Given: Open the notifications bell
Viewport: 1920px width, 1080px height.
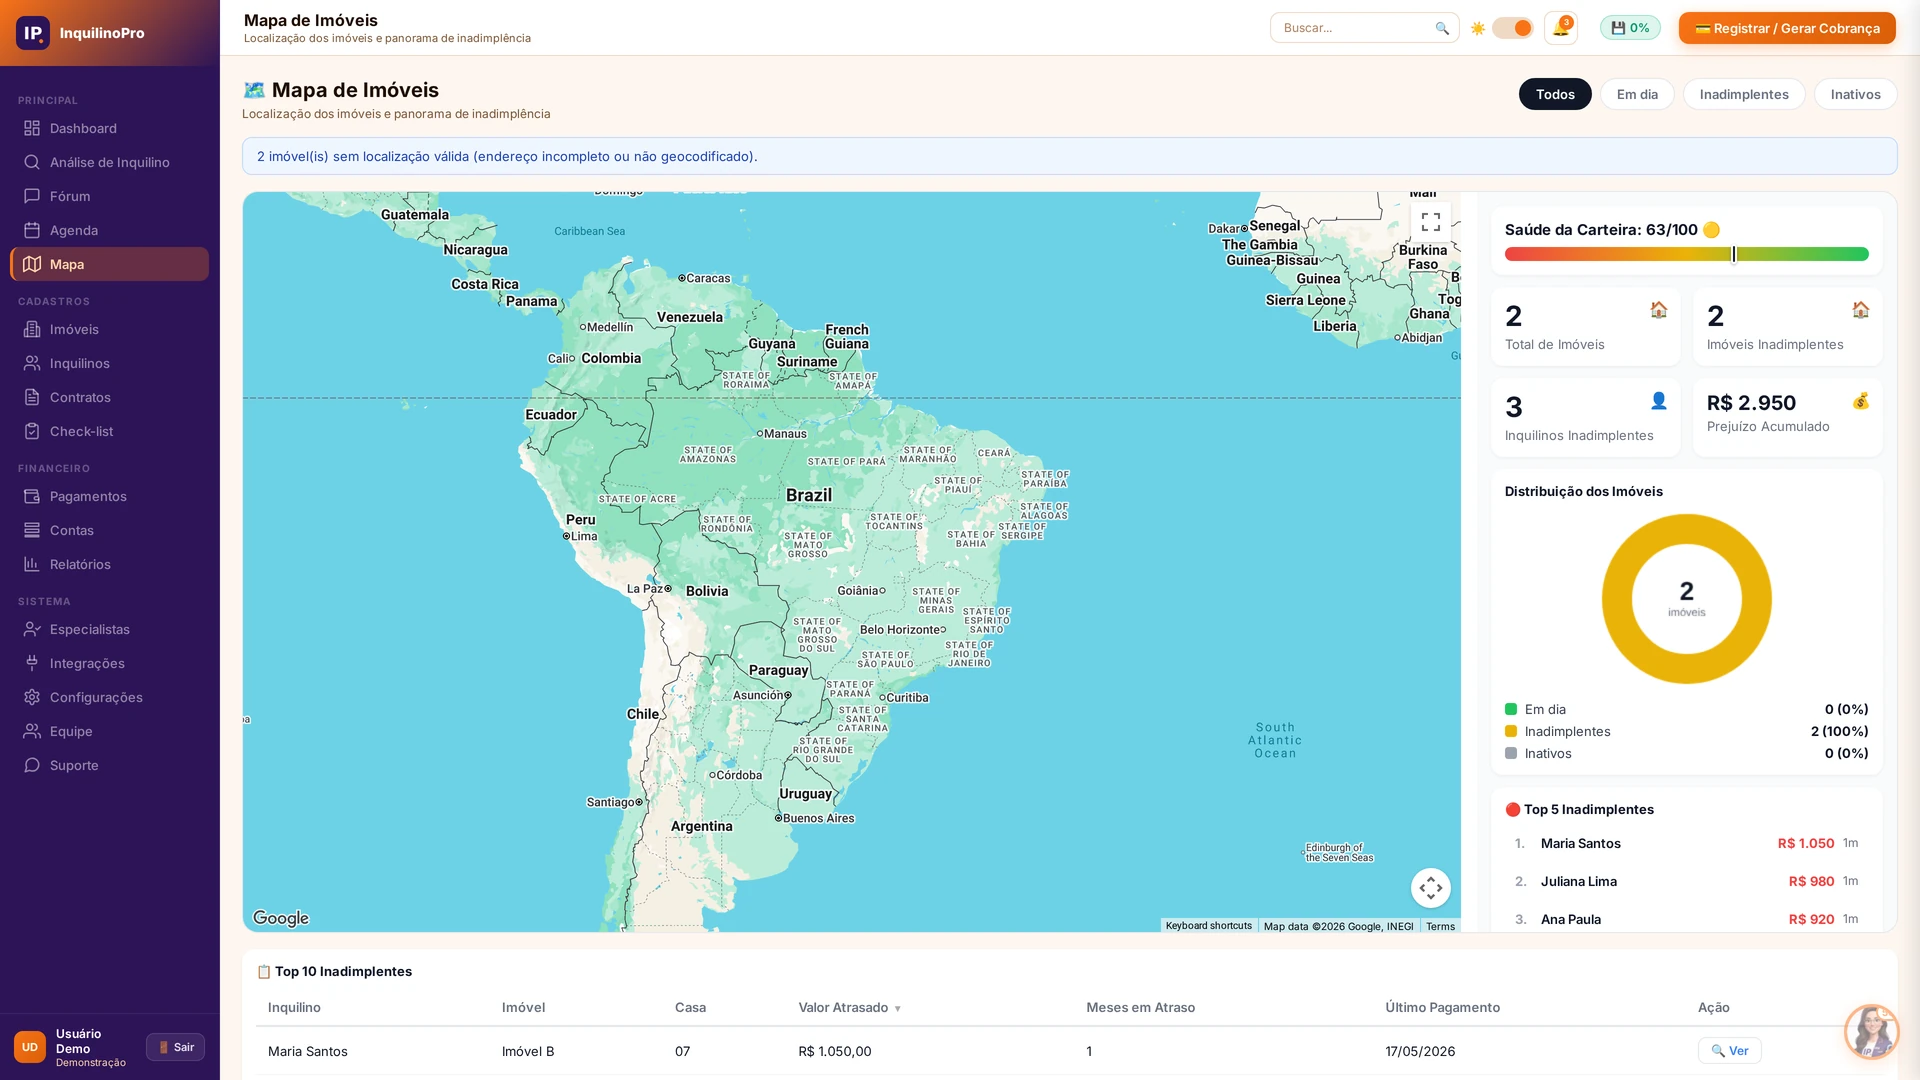Looking at the screenshot, I should 1560,28.
